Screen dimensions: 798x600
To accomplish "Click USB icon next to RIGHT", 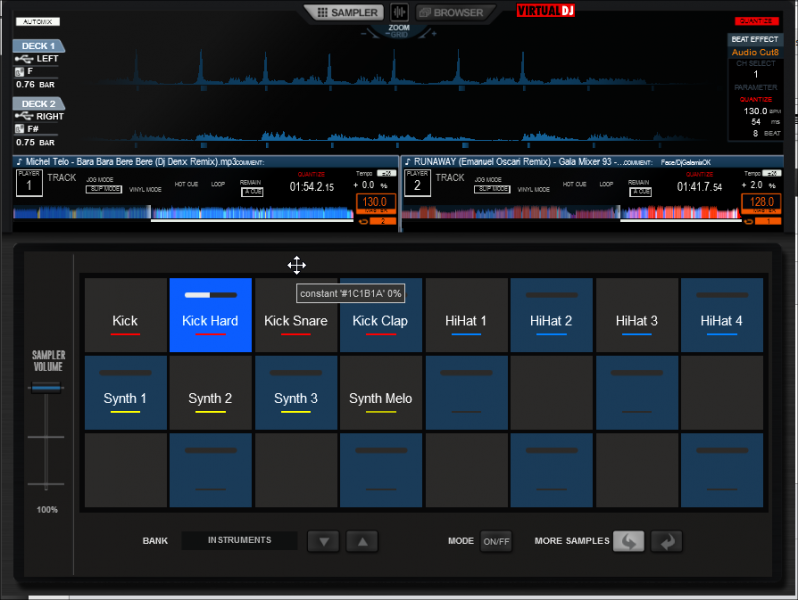I will click(x=24, y=117).
